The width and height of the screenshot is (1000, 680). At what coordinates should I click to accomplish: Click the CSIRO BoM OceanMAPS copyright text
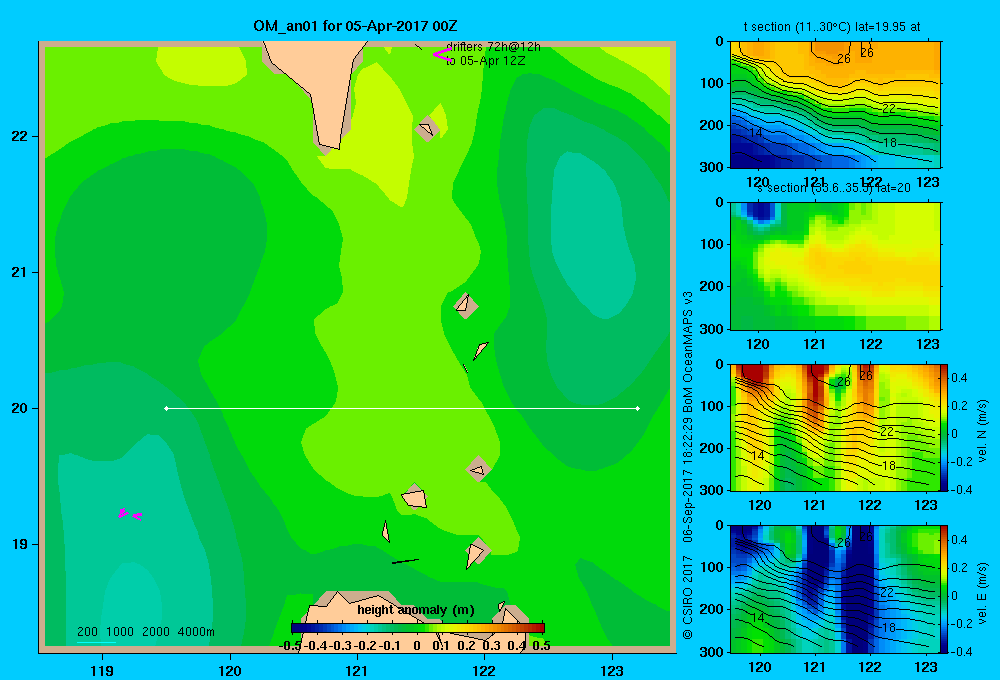click(x=688, y=465)
